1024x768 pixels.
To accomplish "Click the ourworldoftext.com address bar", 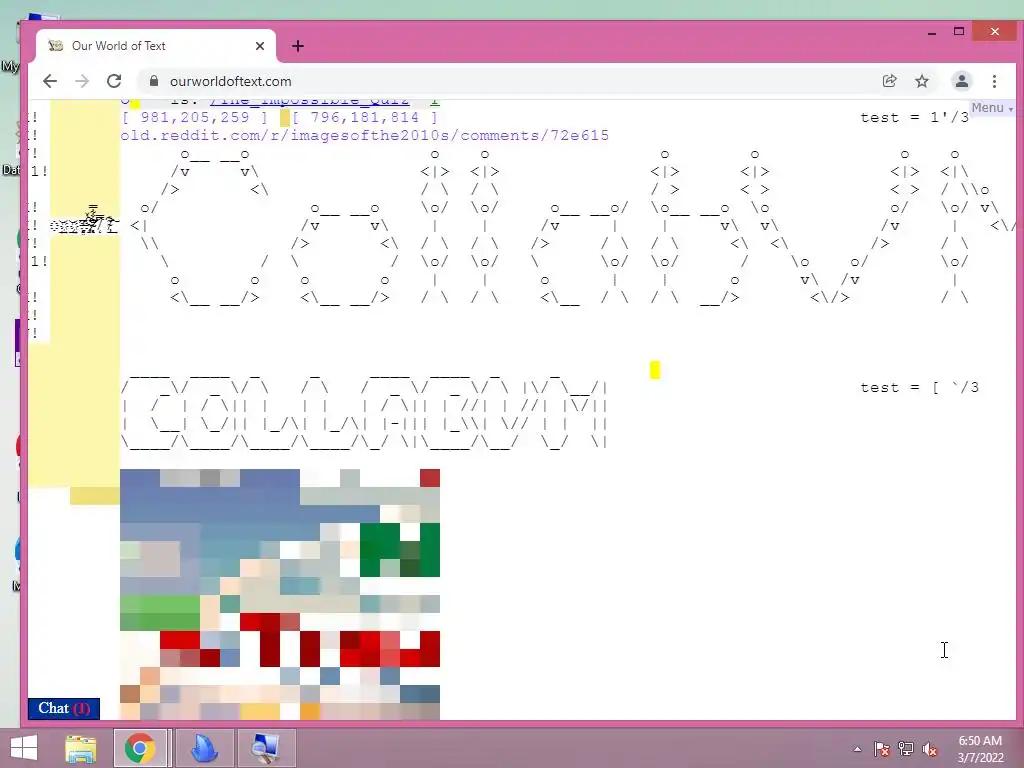I will [509, 81].
